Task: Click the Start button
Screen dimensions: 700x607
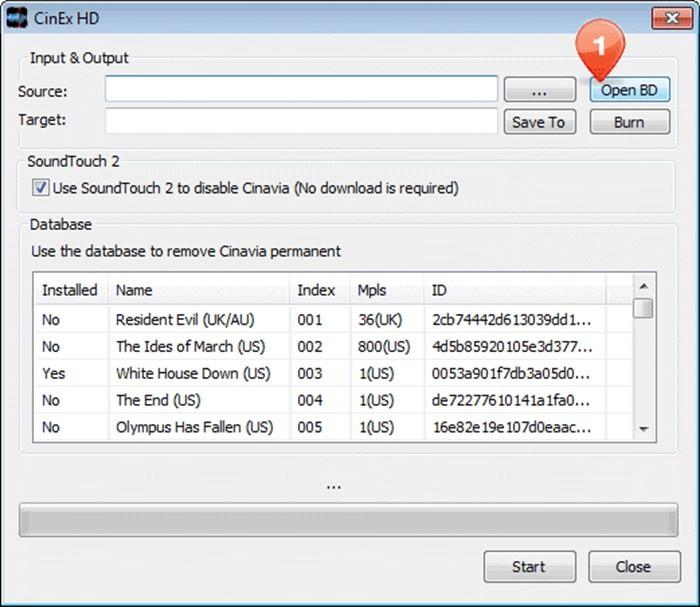Action: pyautogui.click(x=529, y=567)
